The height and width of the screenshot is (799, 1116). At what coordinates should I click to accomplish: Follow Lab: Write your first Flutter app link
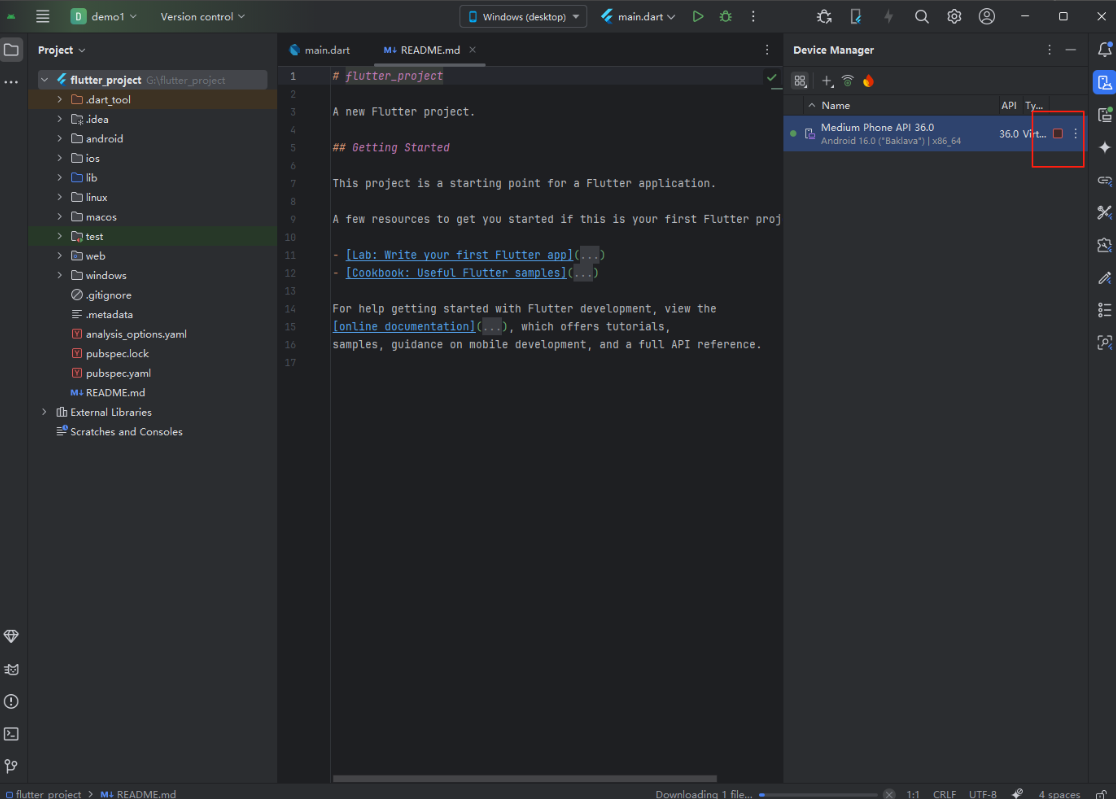459,255
